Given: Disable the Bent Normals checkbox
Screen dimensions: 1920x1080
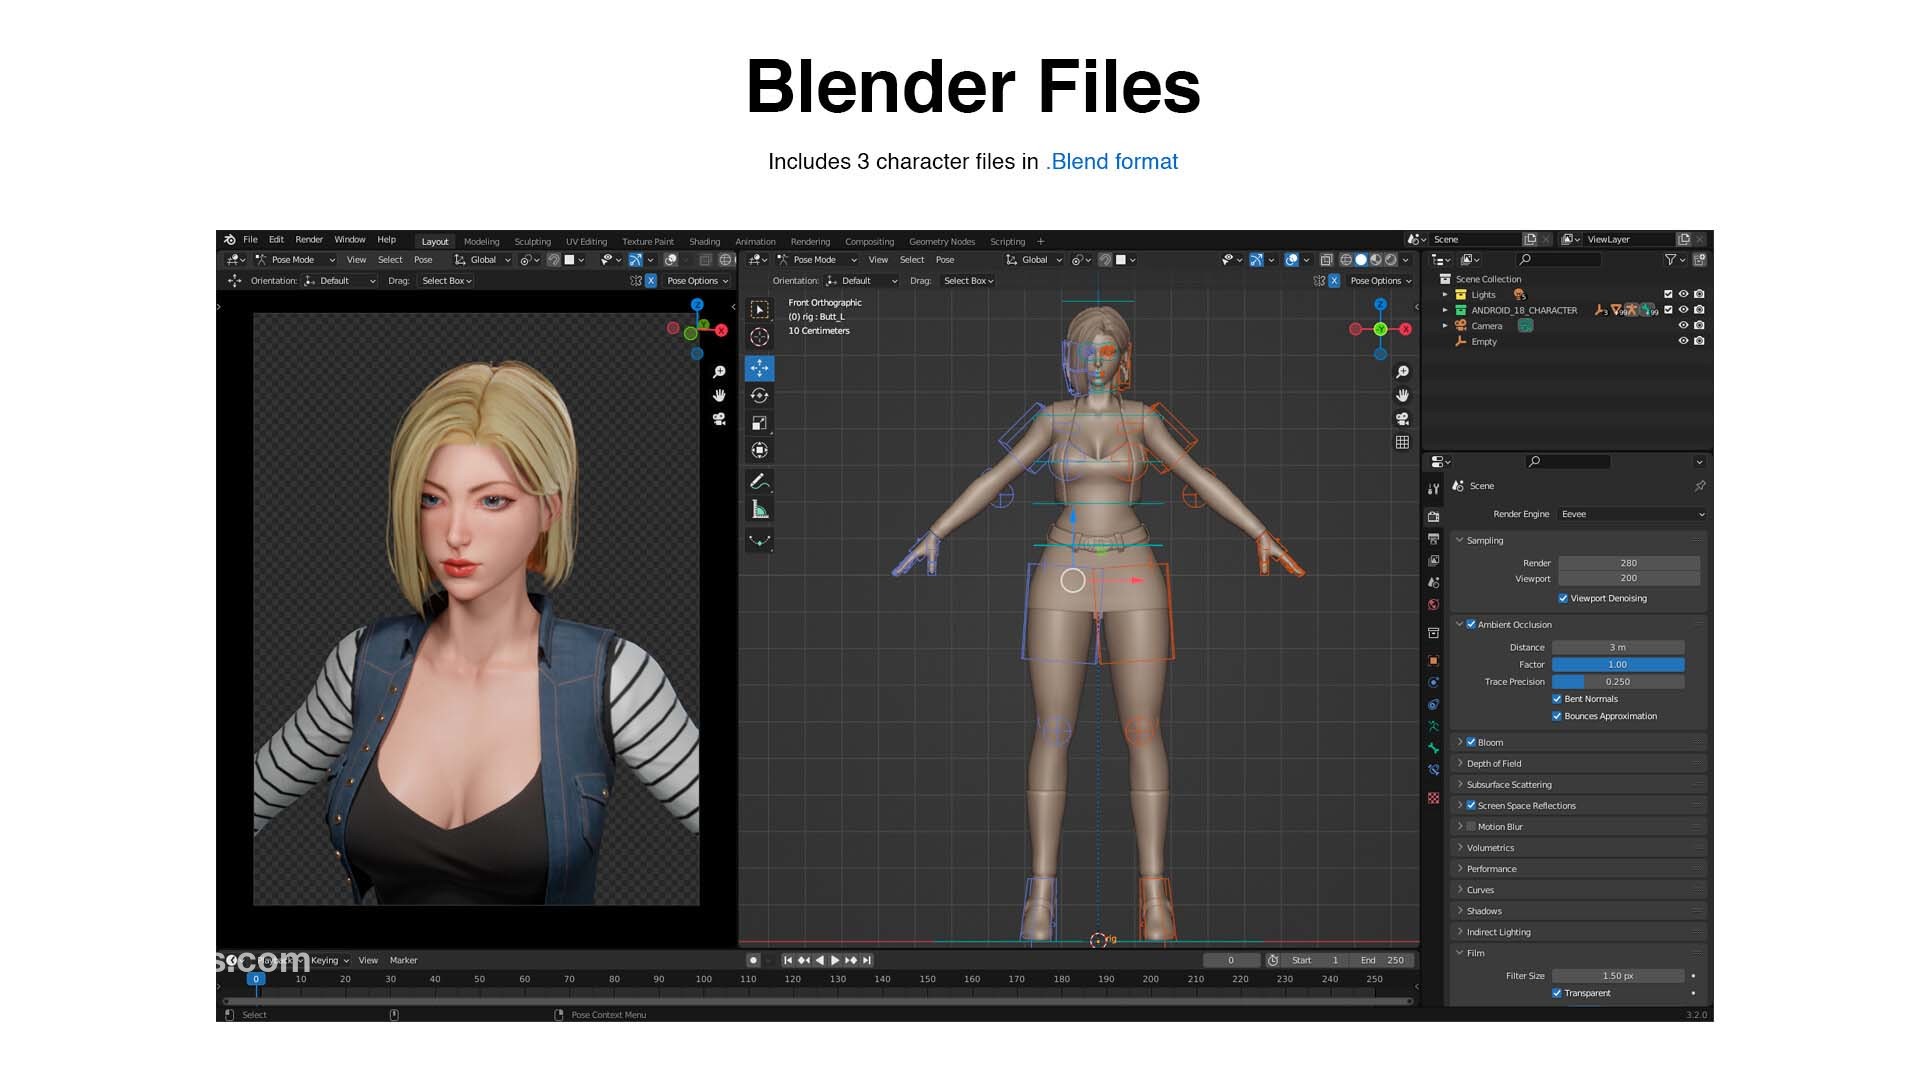Looking at the screenshot, I should (1557, 699).
